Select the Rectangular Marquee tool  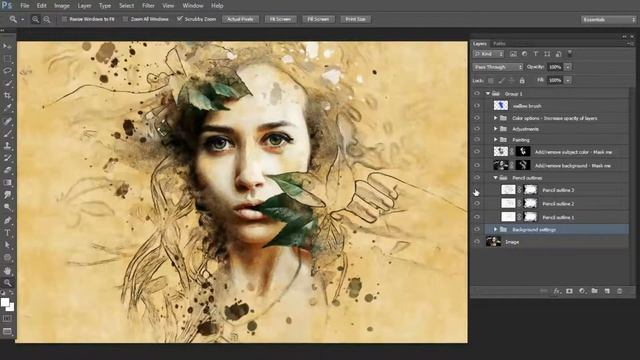(7, 59)
